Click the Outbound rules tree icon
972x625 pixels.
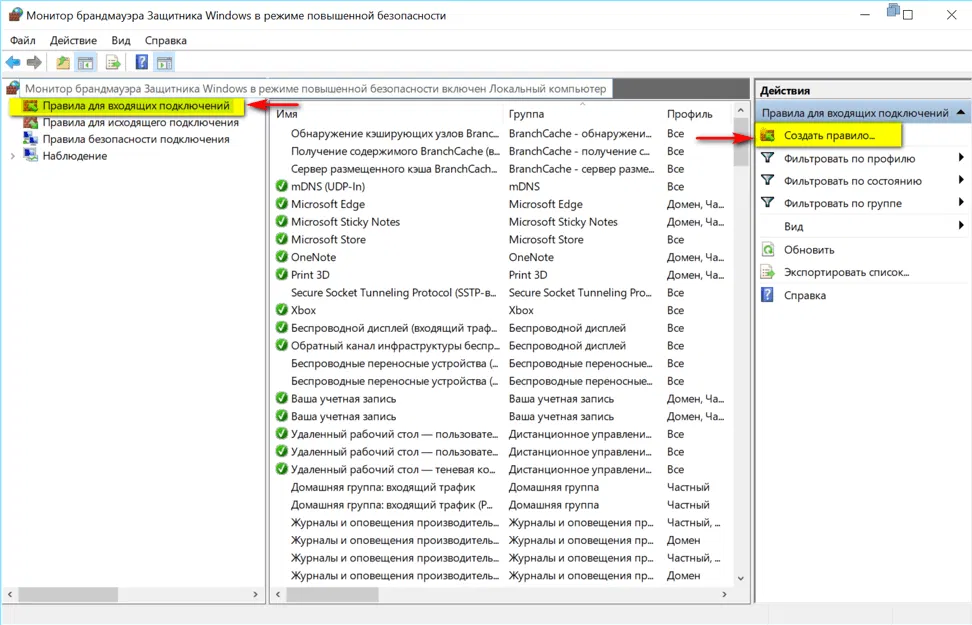(30, 122)
